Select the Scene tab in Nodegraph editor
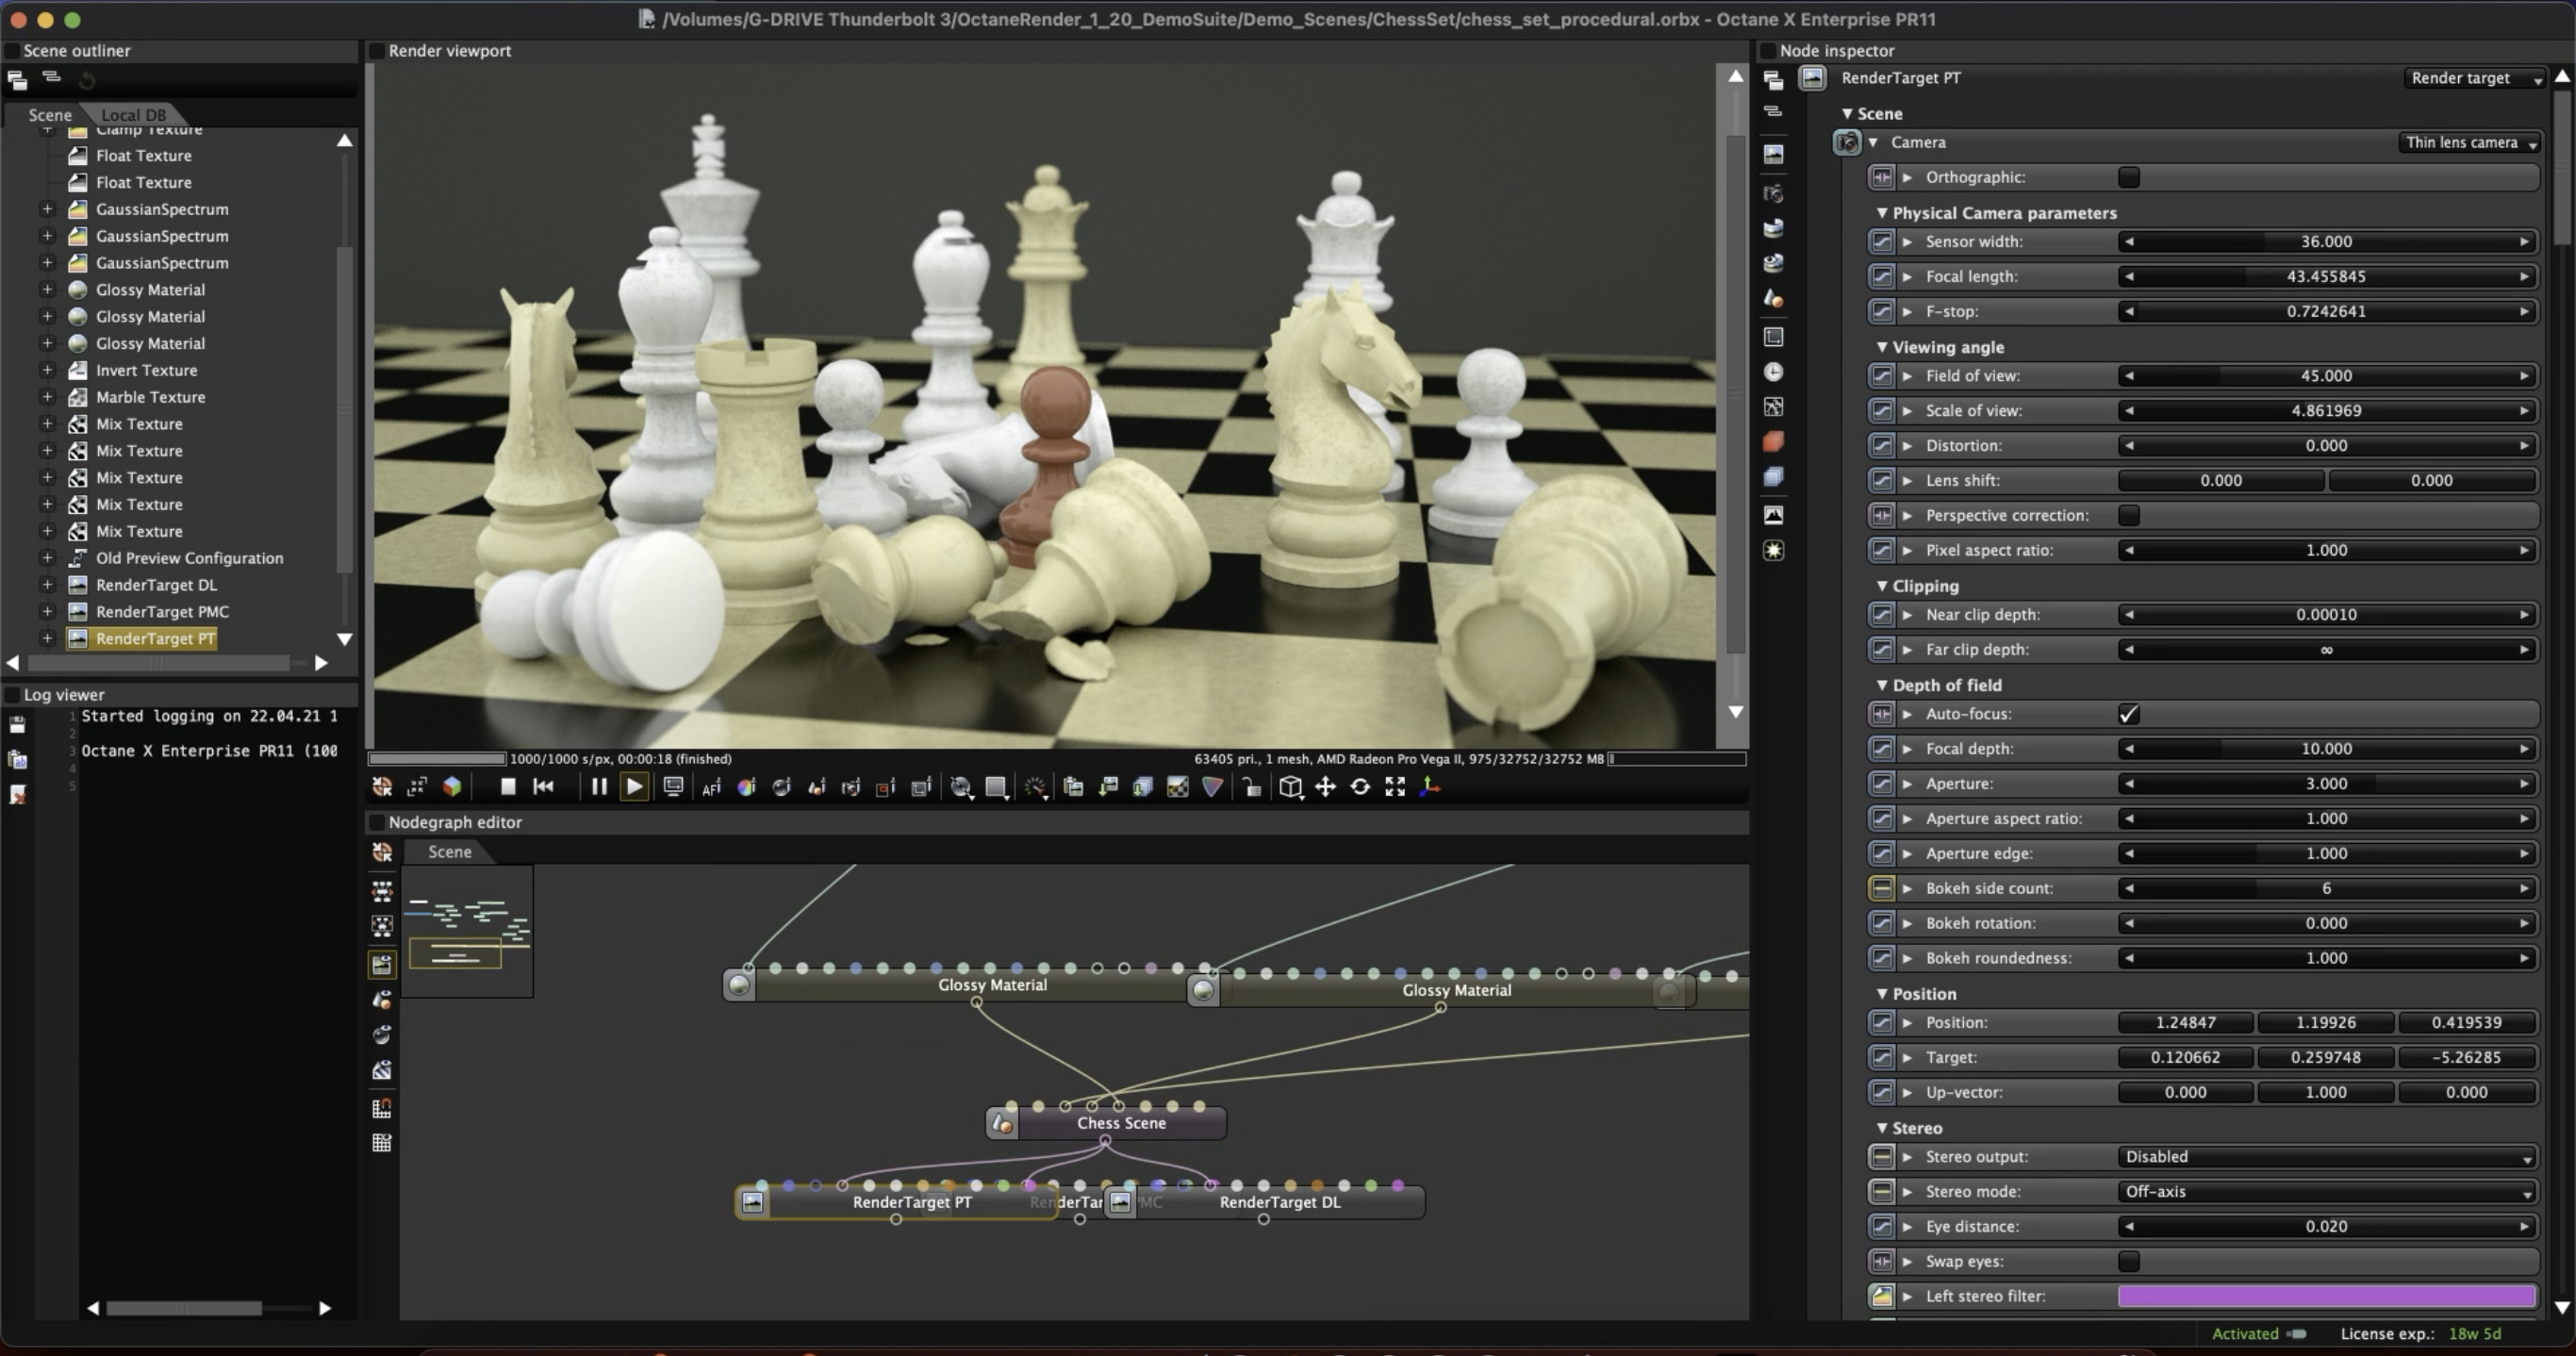 tap(449, 852)
